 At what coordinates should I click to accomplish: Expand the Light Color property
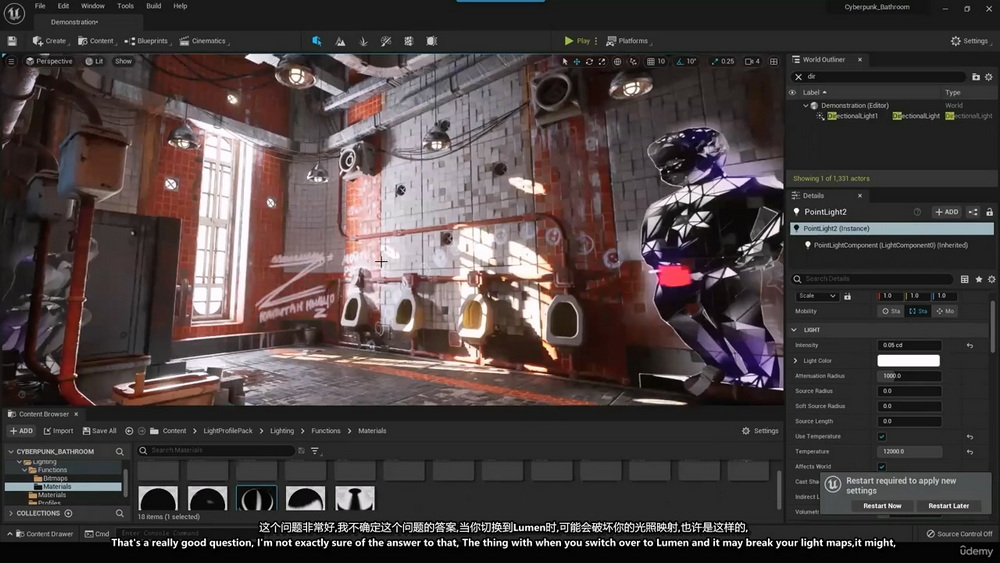point(795,361)
